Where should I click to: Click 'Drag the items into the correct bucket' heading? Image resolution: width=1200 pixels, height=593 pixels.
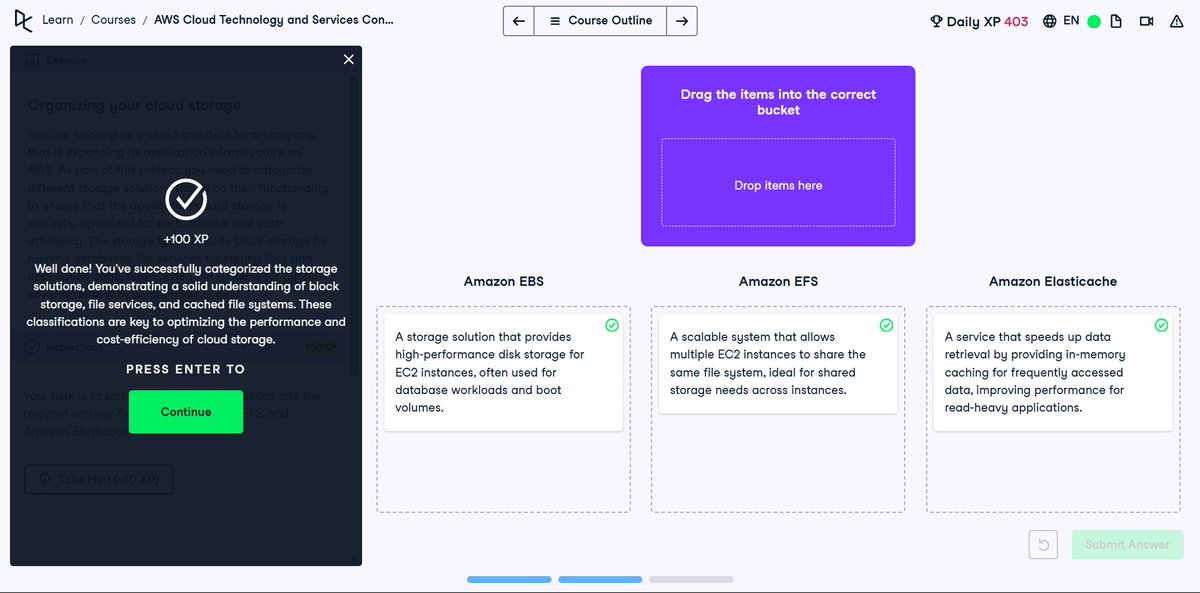click(x=778, y=102)
